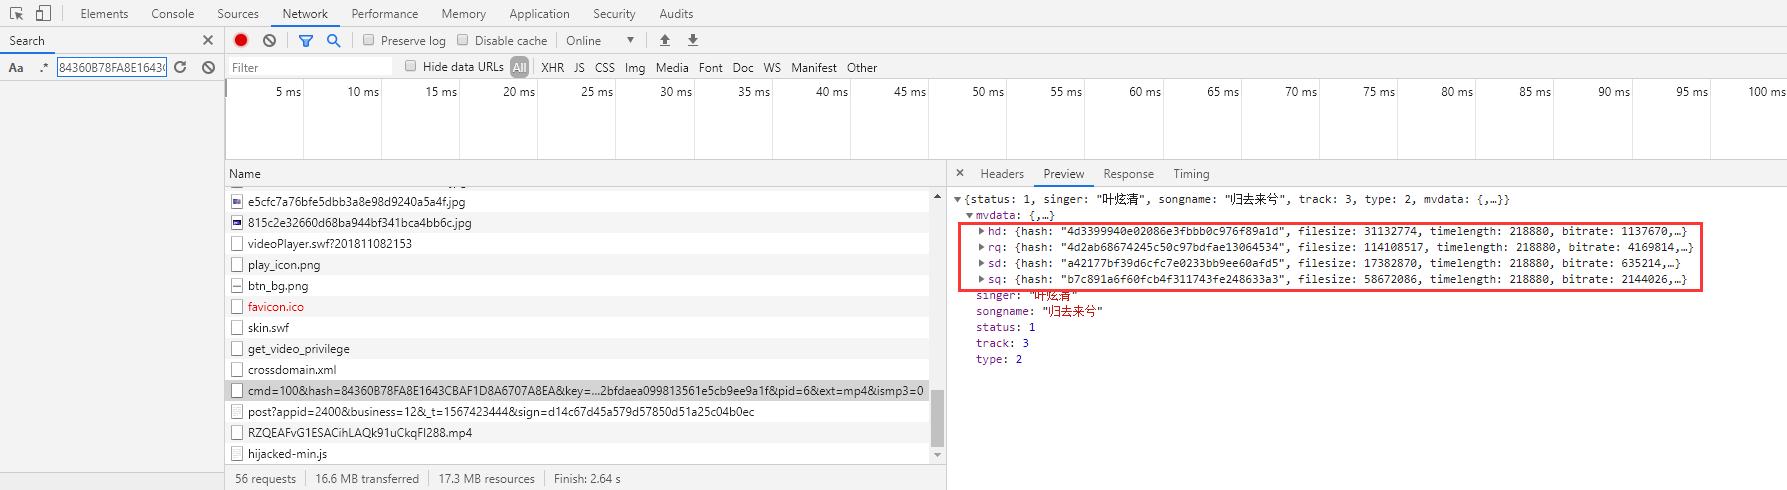
Task: Expand the hd entry in mvdata
Action: click(981, 231)
